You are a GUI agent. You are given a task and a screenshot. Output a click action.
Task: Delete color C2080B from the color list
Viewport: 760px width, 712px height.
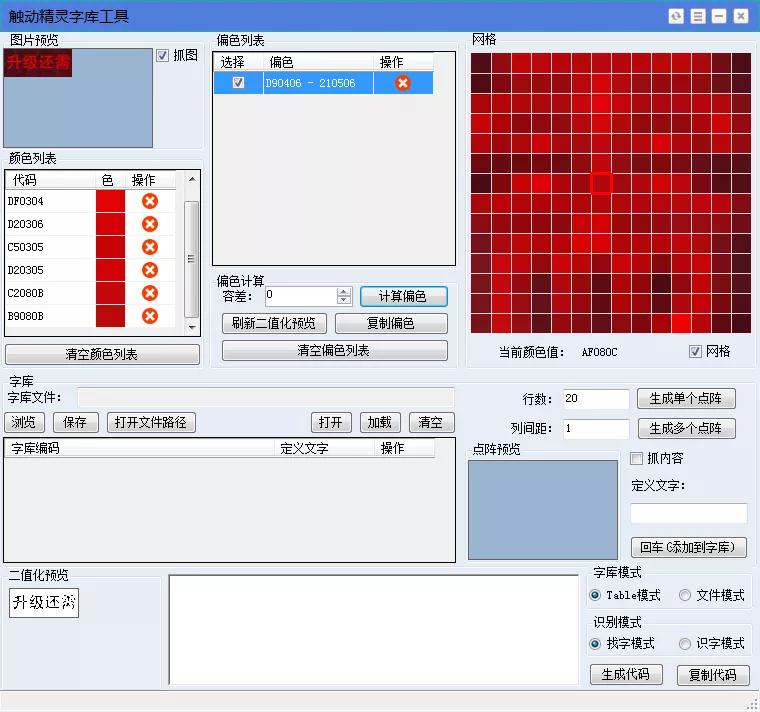click(x=150, y=293)
